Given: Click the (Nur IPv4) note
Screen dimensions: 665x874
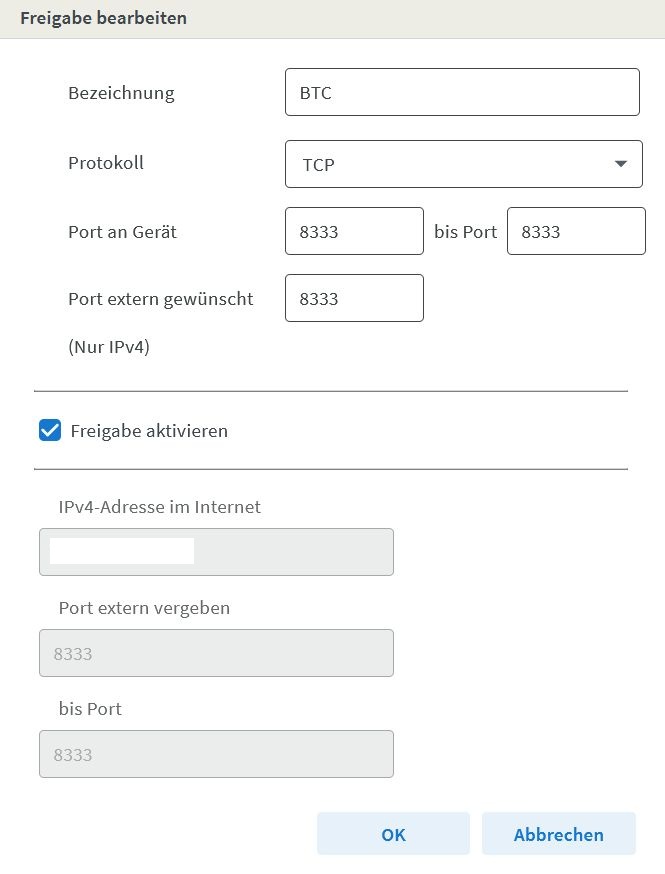Looking at the screenshot, I should pyautogui.click(x=109, y=348).
